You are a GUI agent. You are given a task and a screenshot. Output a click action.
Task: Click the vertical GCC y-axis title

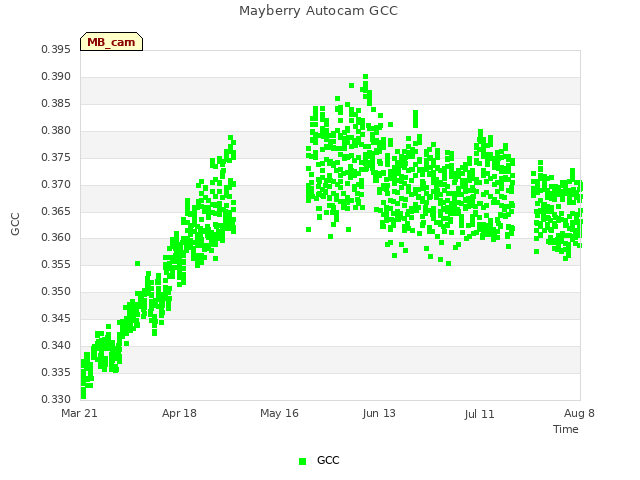(x=15, y=224)
